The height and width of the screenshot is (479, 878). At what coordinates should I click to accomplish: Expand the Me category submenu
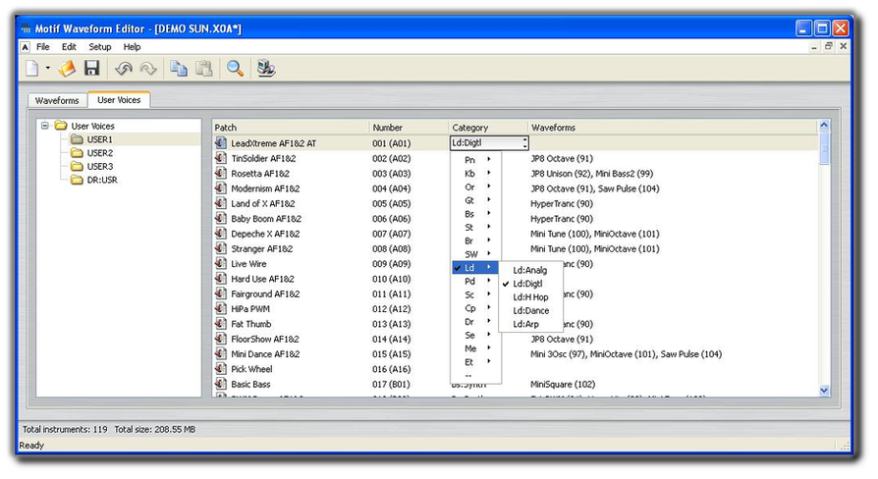pos(476,348)
